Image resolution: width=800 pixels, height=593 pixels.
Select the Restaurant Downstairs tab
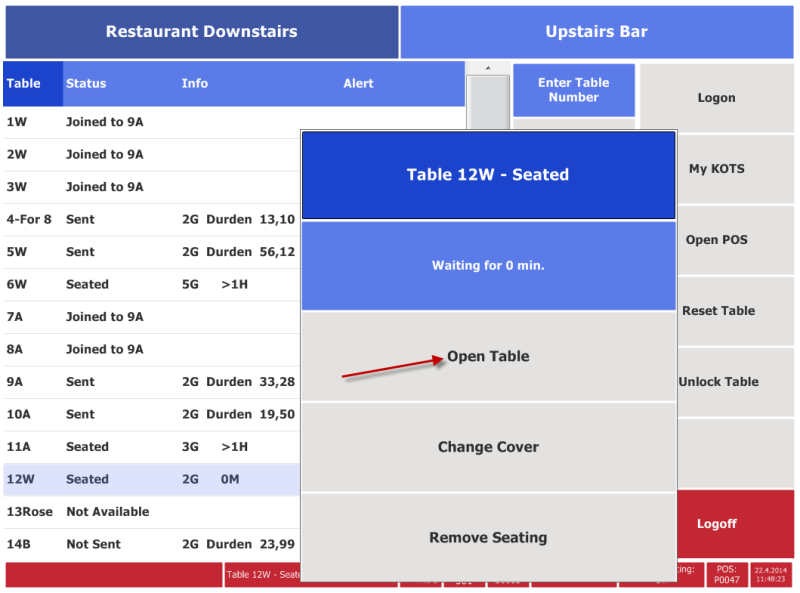(x=202, y=32)
